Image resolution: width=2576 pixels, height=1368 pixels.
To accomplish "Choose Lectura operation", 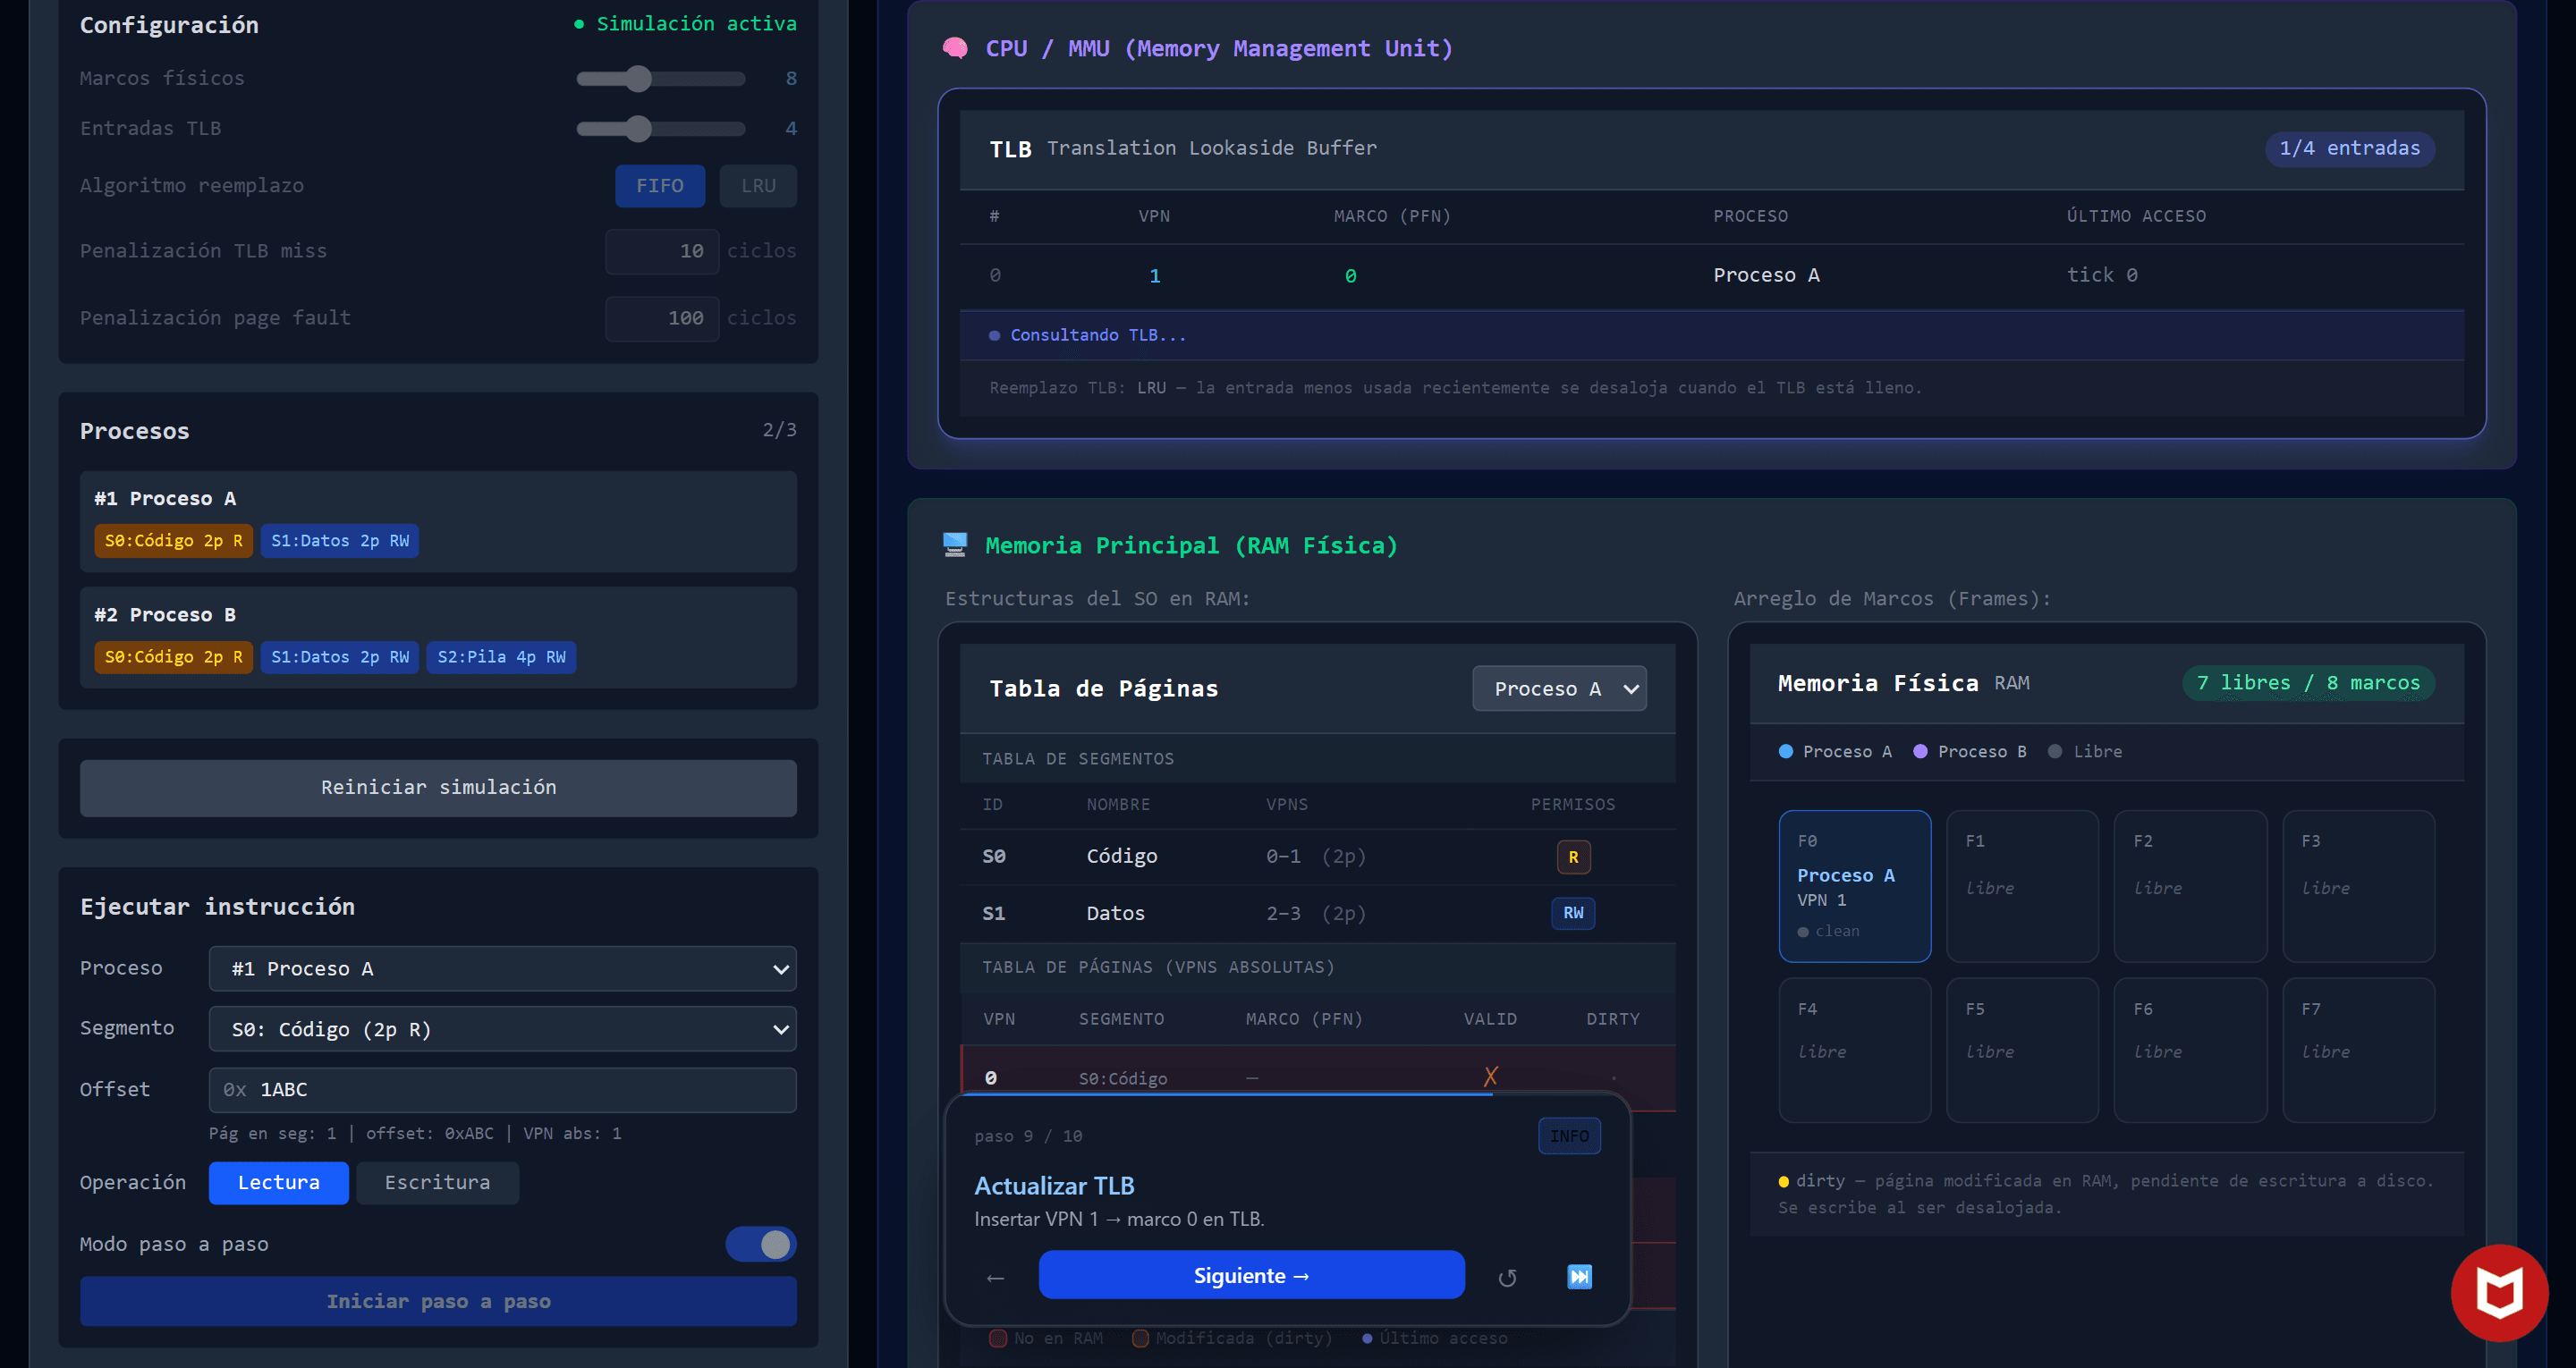I will [278, 1183].
